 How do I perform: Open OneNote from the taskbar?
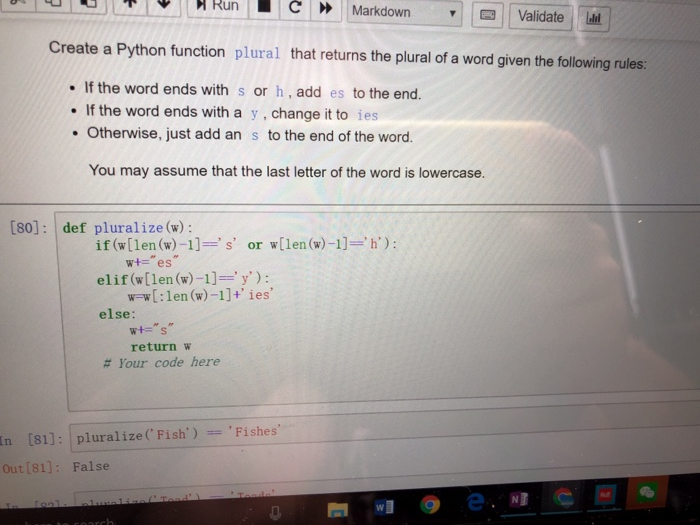tap(518, 499)
